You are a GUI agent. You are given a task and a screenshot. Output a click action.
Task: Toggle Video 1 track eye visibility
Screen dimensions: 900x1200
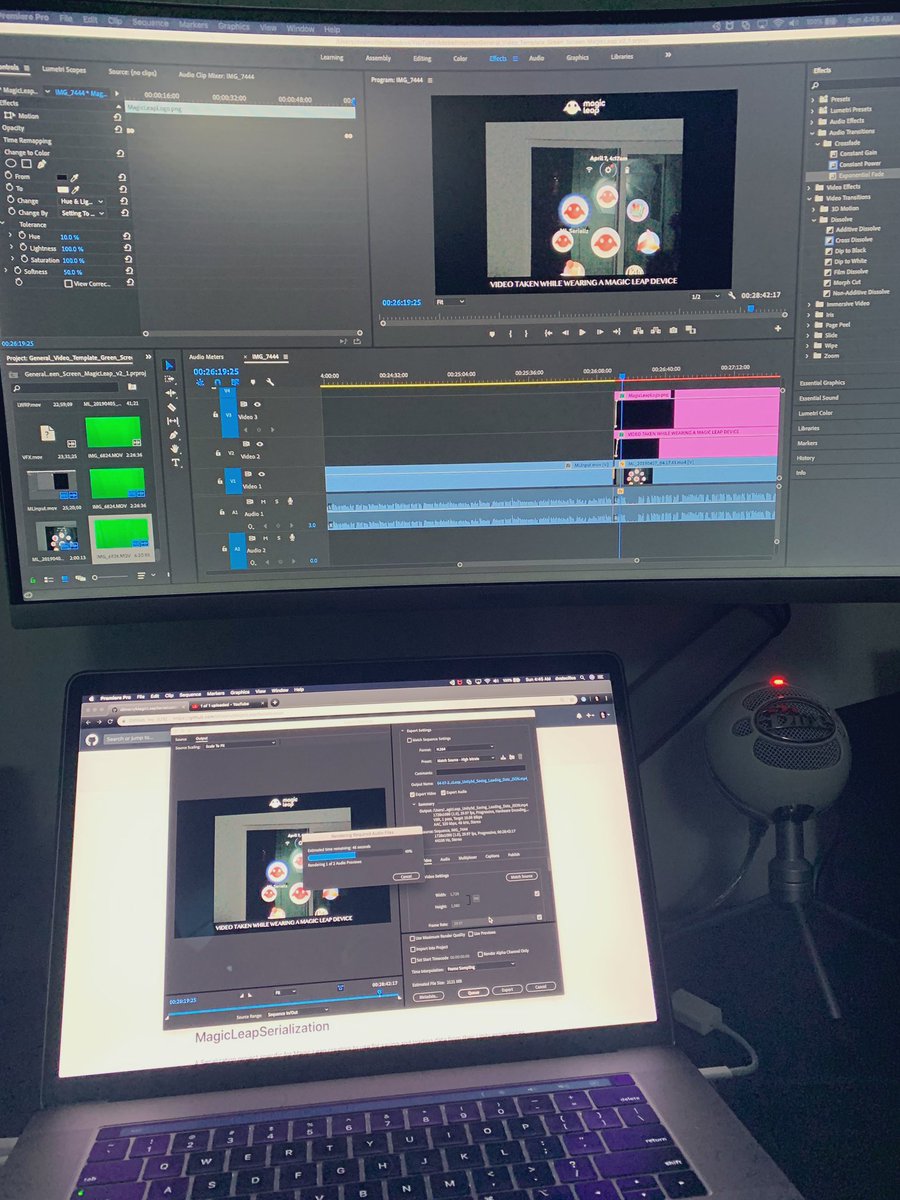tap(261, 474)
